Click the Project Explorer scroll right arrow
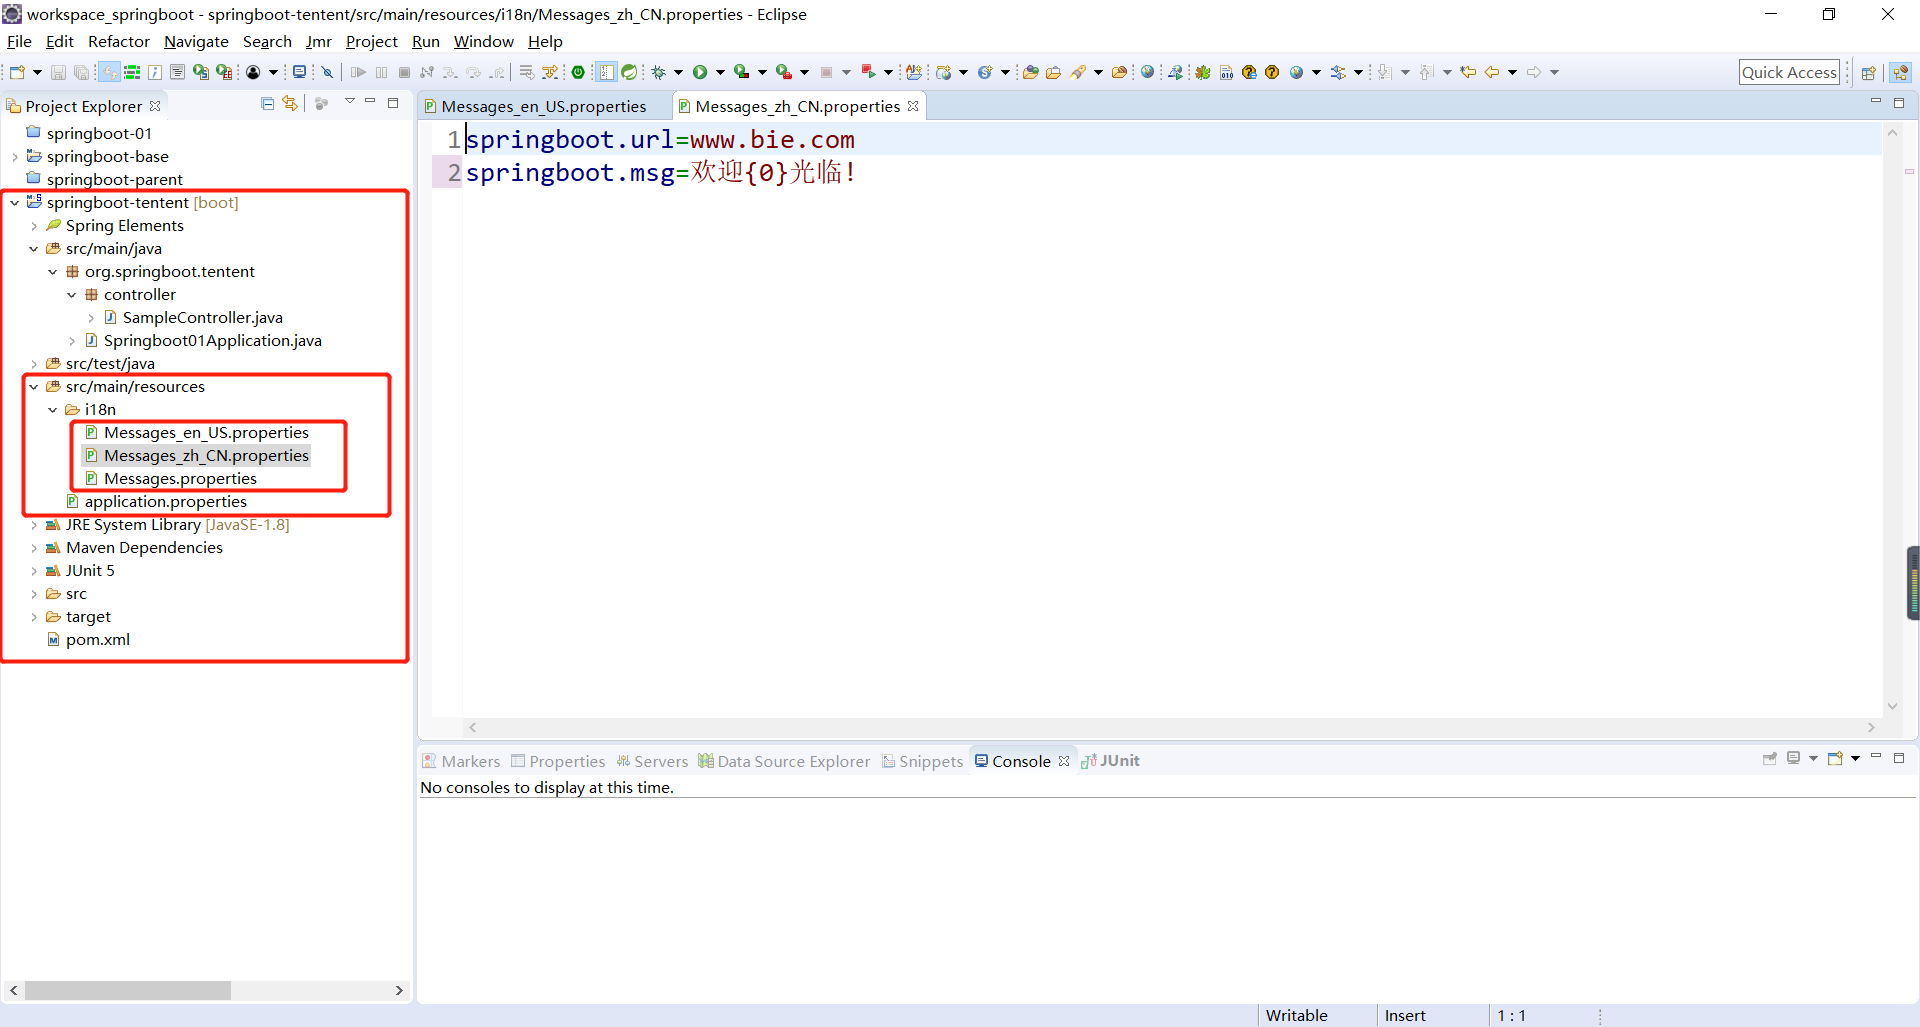This screenshot has width=1920, height=1027. 399,990
